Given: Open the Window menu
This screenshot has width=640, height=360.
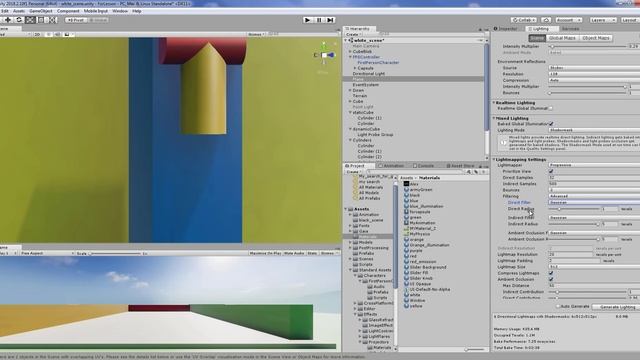Looking at the screenshot, I should pos(120,11).
